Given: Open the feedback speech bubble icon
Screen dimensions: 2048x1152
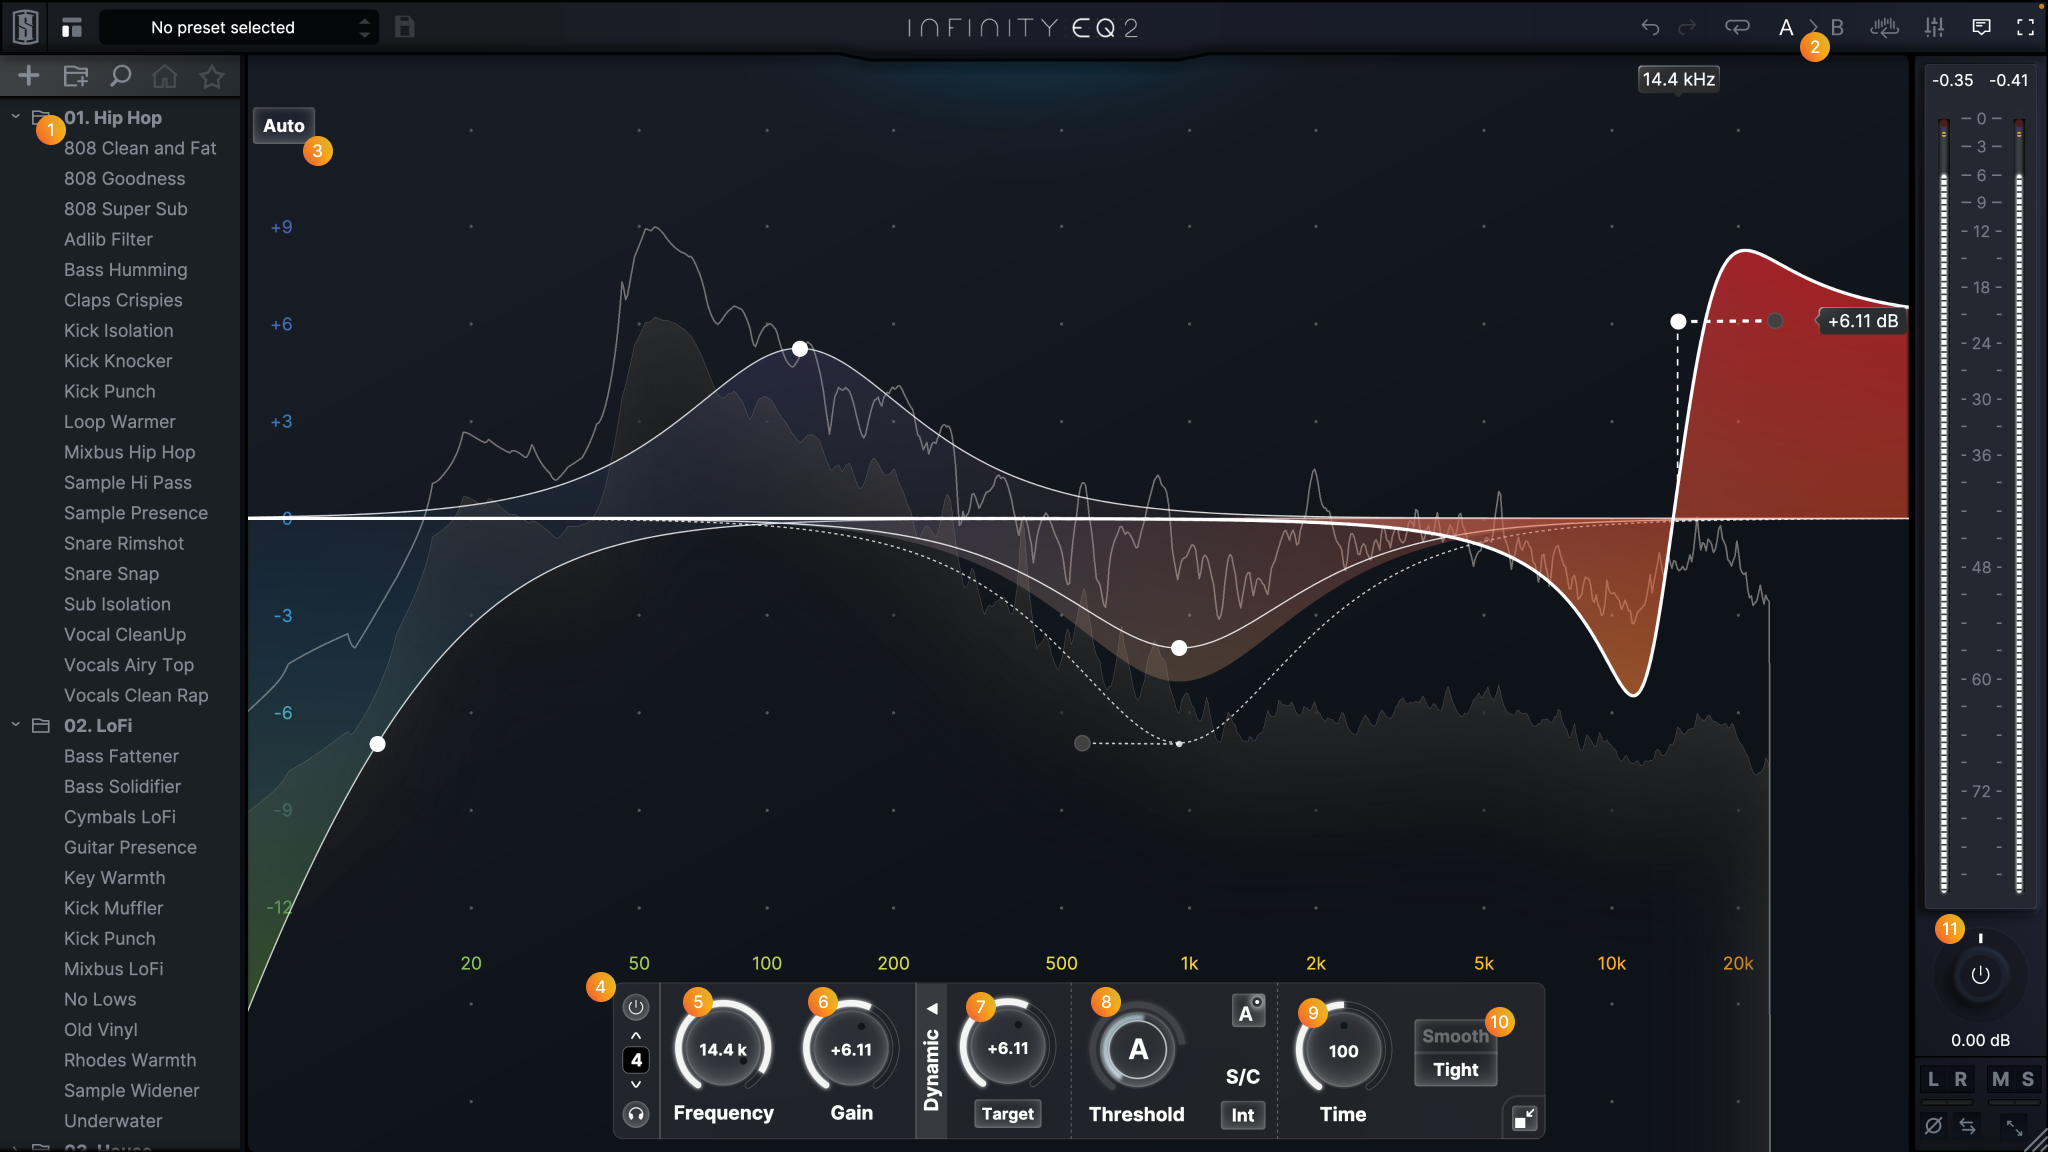Looking at the screenshot, I should click(x=1980, y=27).
